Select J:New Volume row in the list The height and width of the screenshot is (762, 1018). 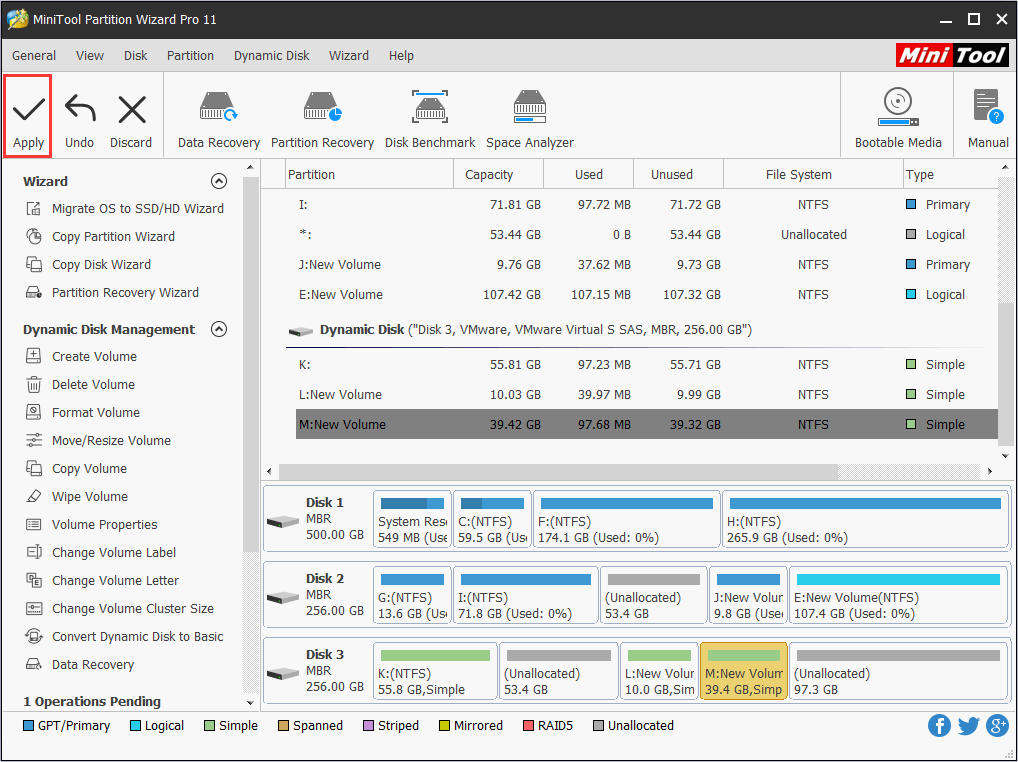[x=646, y=265]
